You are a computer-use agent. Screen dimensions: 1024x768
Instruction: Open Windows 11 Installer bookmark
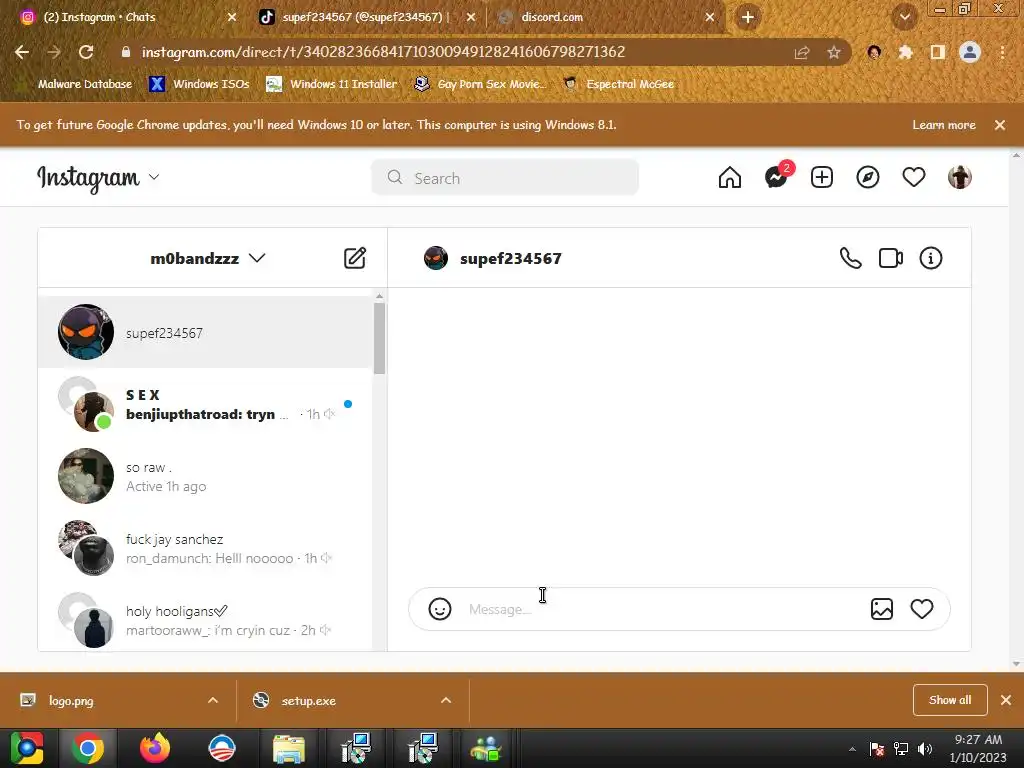tap(332, 84)
